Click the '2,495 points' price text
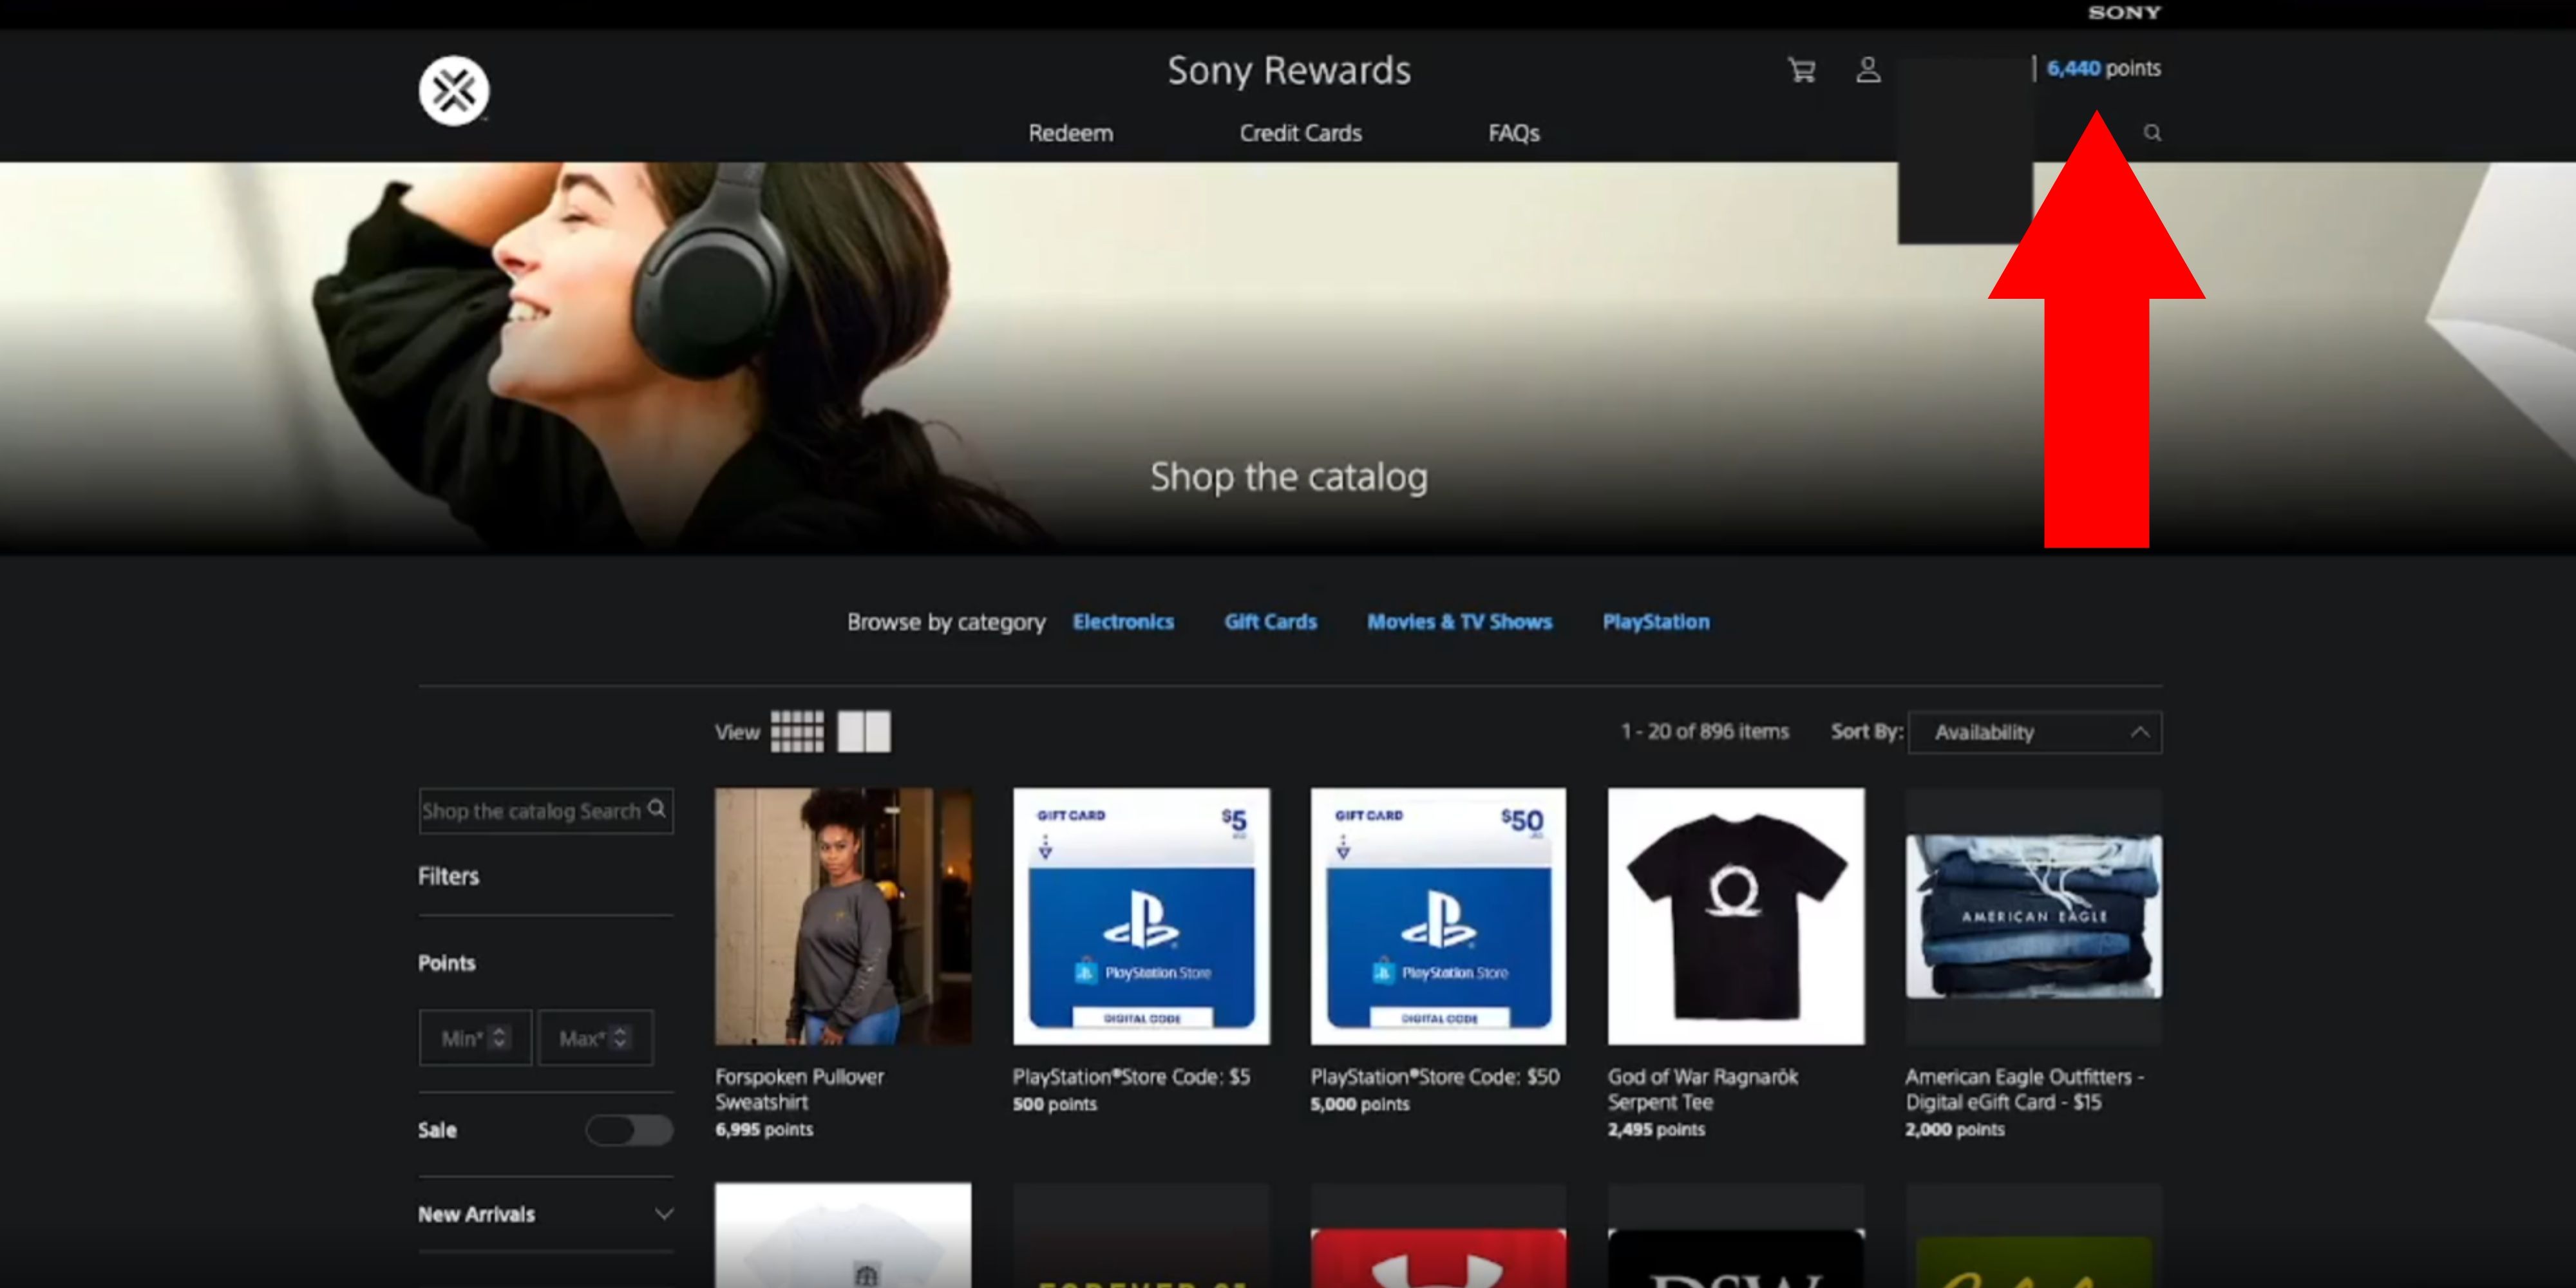Viewport: 2576px width, 1288px height. [1656, 1129]
